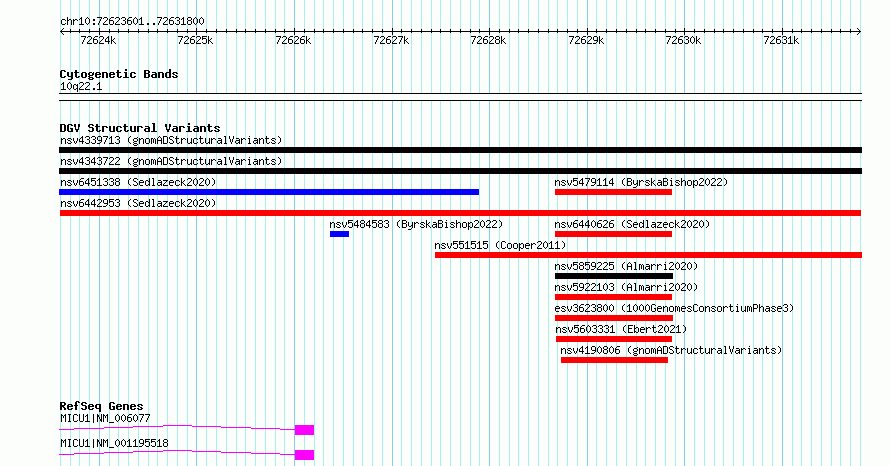Open the nsv551515 (Cooper2011) label
Viewport: 890px width, 466px height.
(x=500, y=245)
